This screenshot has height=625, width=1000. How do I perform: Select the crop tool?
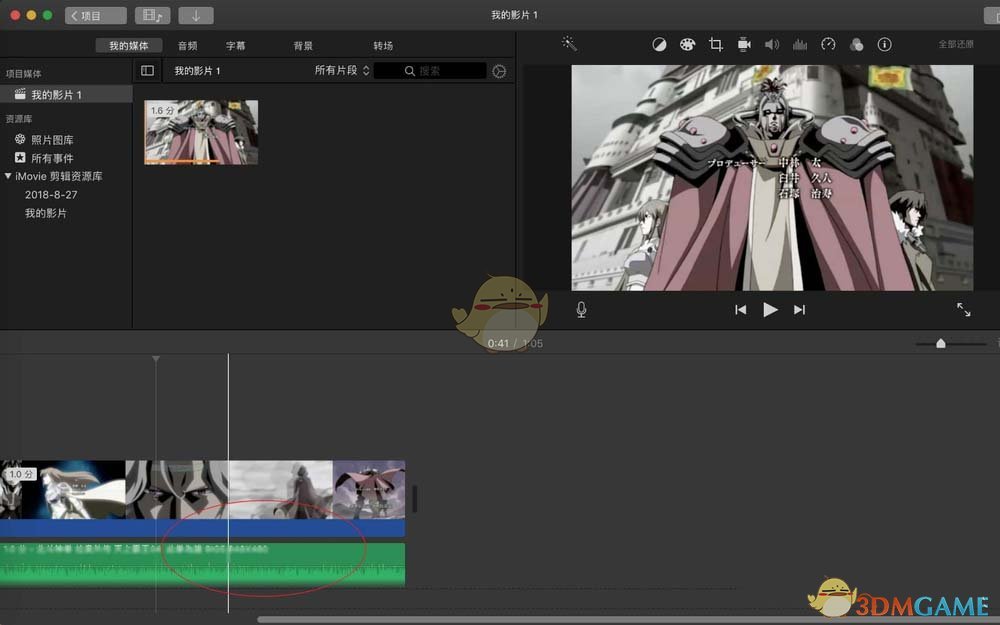(716, 44)
